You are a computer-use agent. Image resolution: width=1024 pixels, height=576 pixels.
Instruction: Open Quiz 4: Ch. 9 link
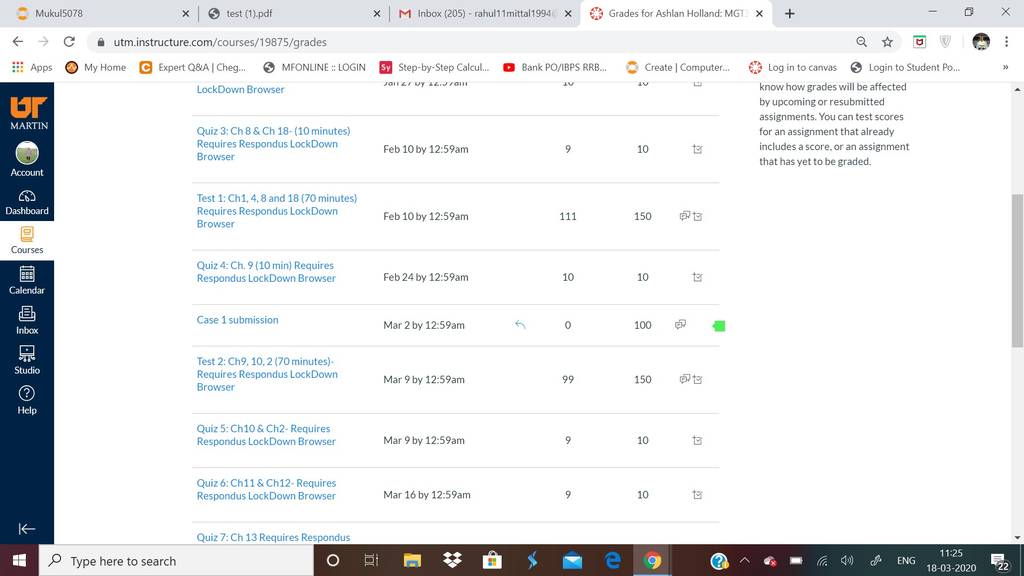point(266,272)
